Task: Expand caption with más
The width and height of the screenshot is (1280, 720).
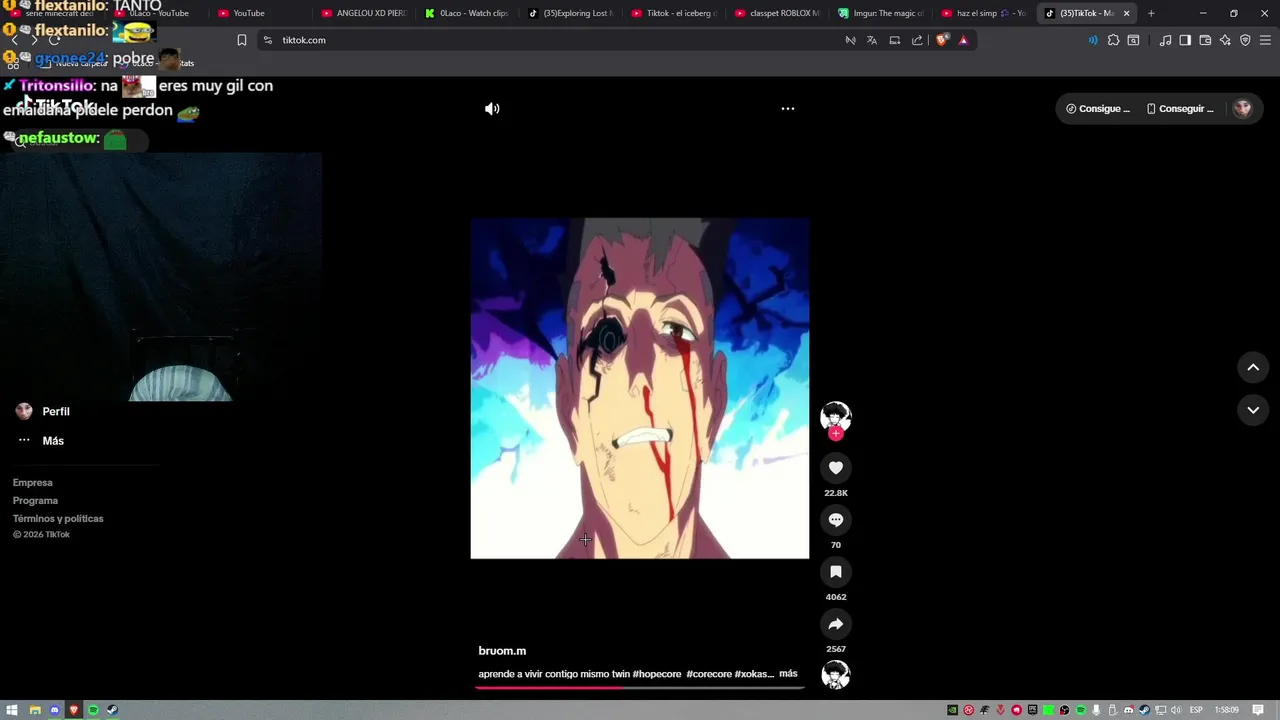Action: [788, 674]
